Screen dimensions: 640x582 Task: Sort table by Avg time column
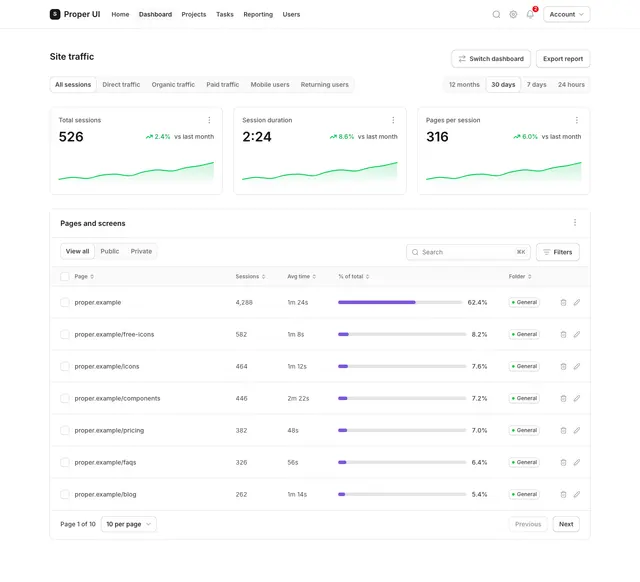(302, 276)
